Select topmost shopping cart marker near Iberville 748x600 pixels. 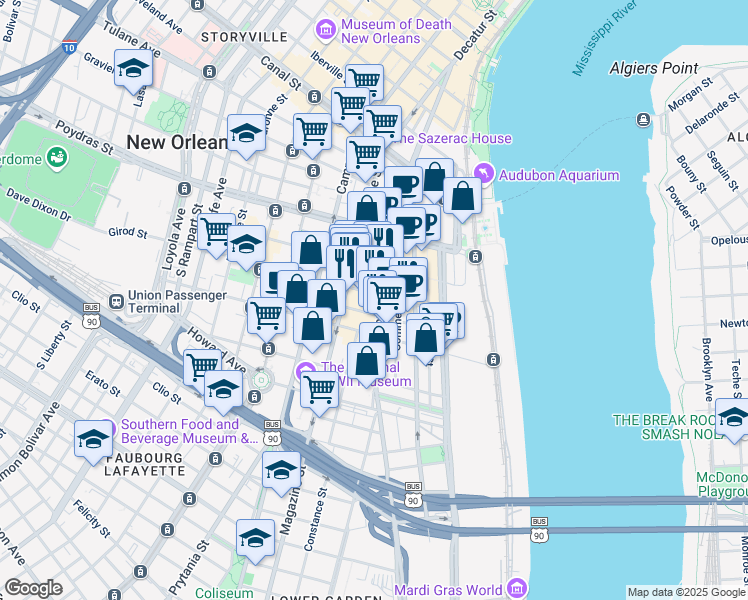click(364, 81)
